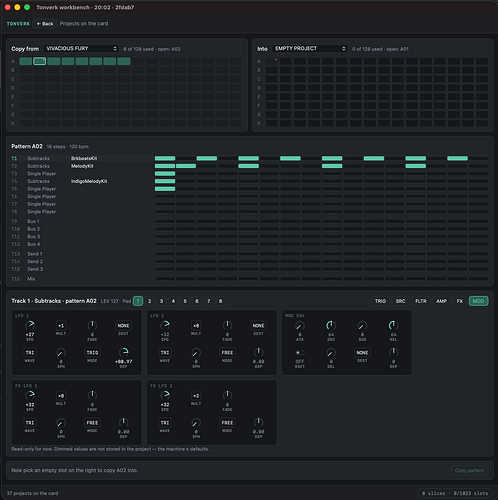This screenshot has height=500, width=498.
Task: Select Pad 4
Action: [x=173, y=301]
